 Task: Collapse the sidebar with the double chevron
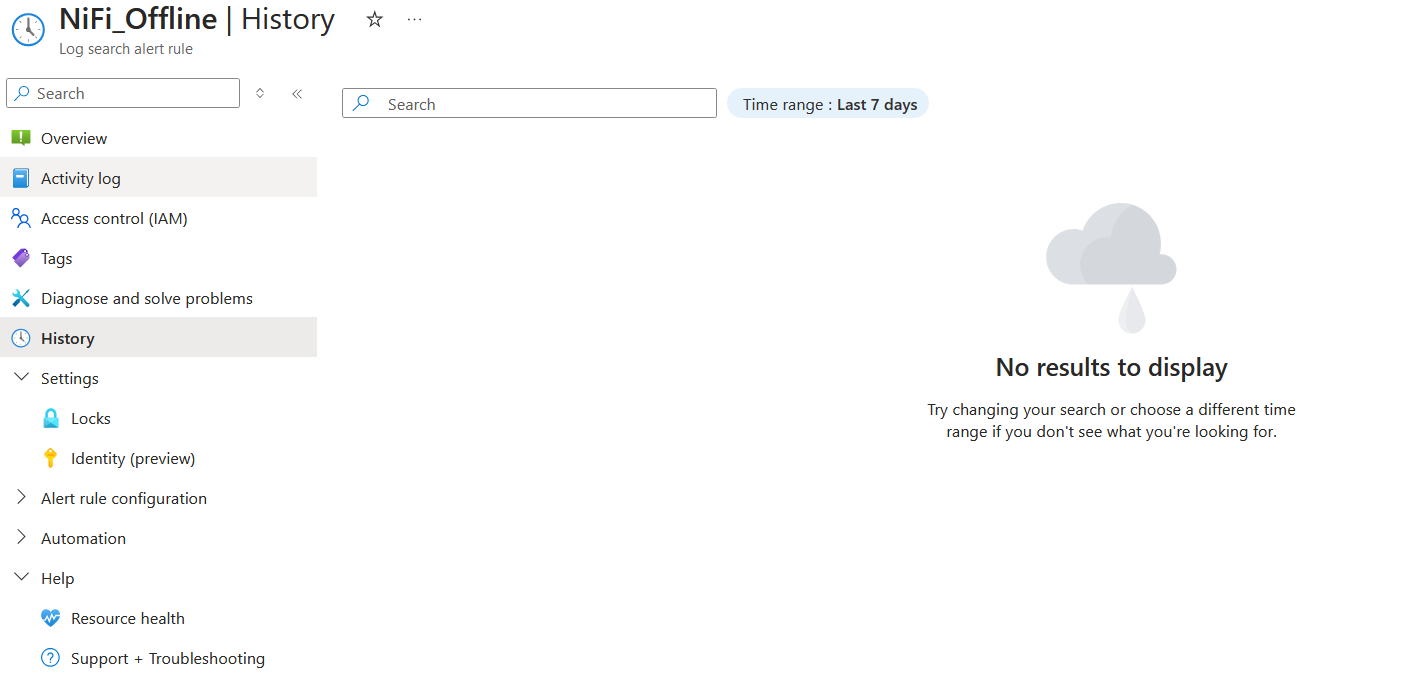(297, 93)
